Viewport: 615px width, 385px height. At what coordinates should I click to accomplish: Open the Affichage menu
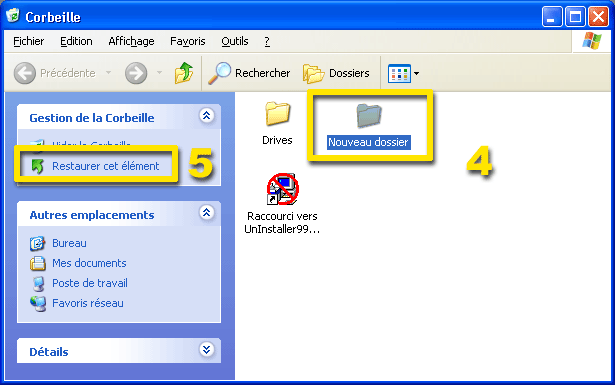131,41
